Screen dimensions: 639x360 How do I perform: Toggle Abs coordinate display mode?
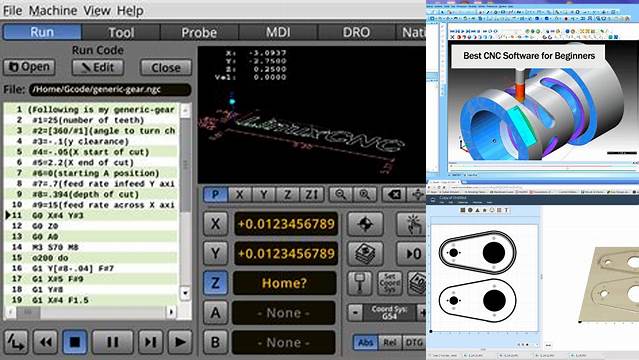[366, 342]
